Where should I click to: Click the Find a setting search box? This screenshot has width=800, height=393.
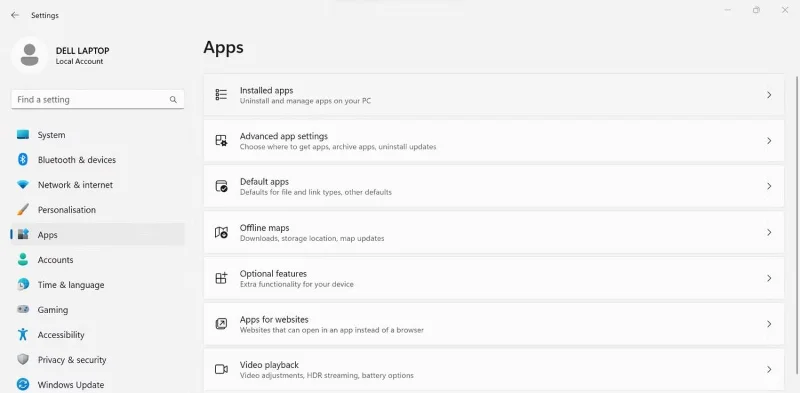(x=97, y=100)
